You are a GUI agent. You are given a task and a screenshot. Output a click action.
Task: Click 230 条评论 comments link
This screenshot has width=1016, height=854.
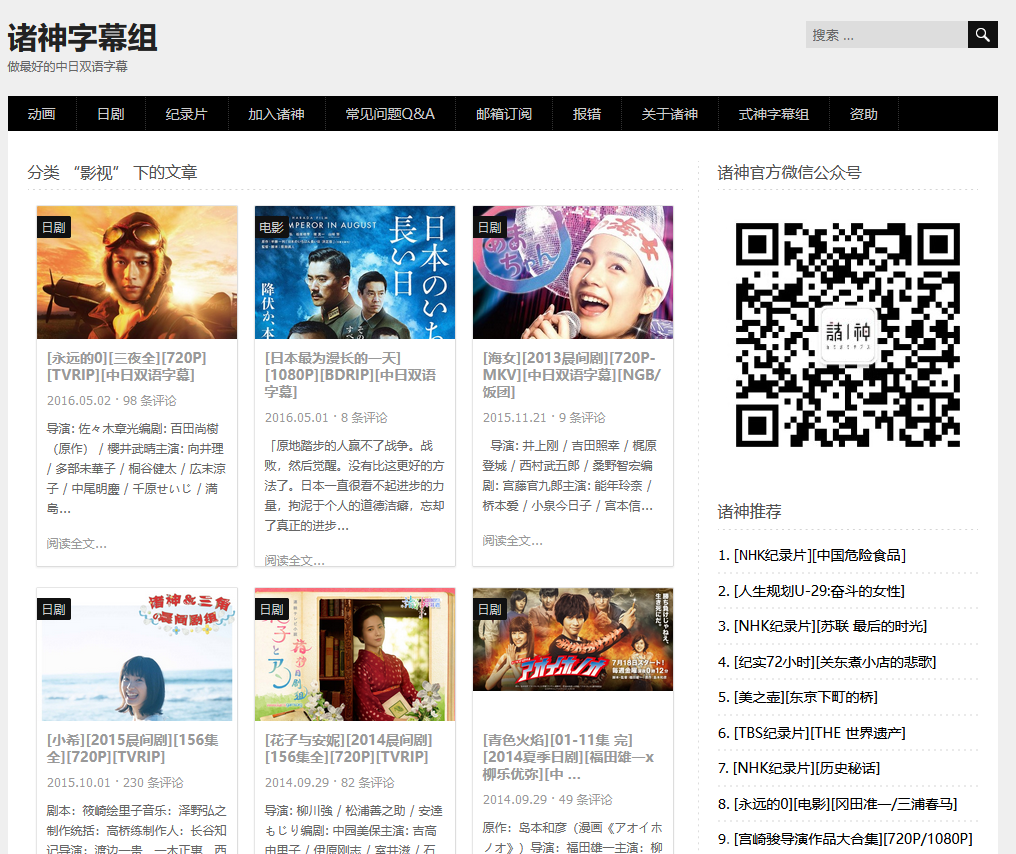[x=154, y=783]
